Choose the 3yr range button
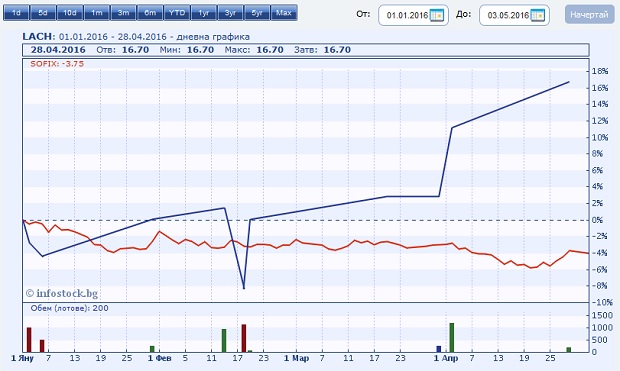Image resolution: width=620 pixels, height=371 pixels. pos(231,13)
